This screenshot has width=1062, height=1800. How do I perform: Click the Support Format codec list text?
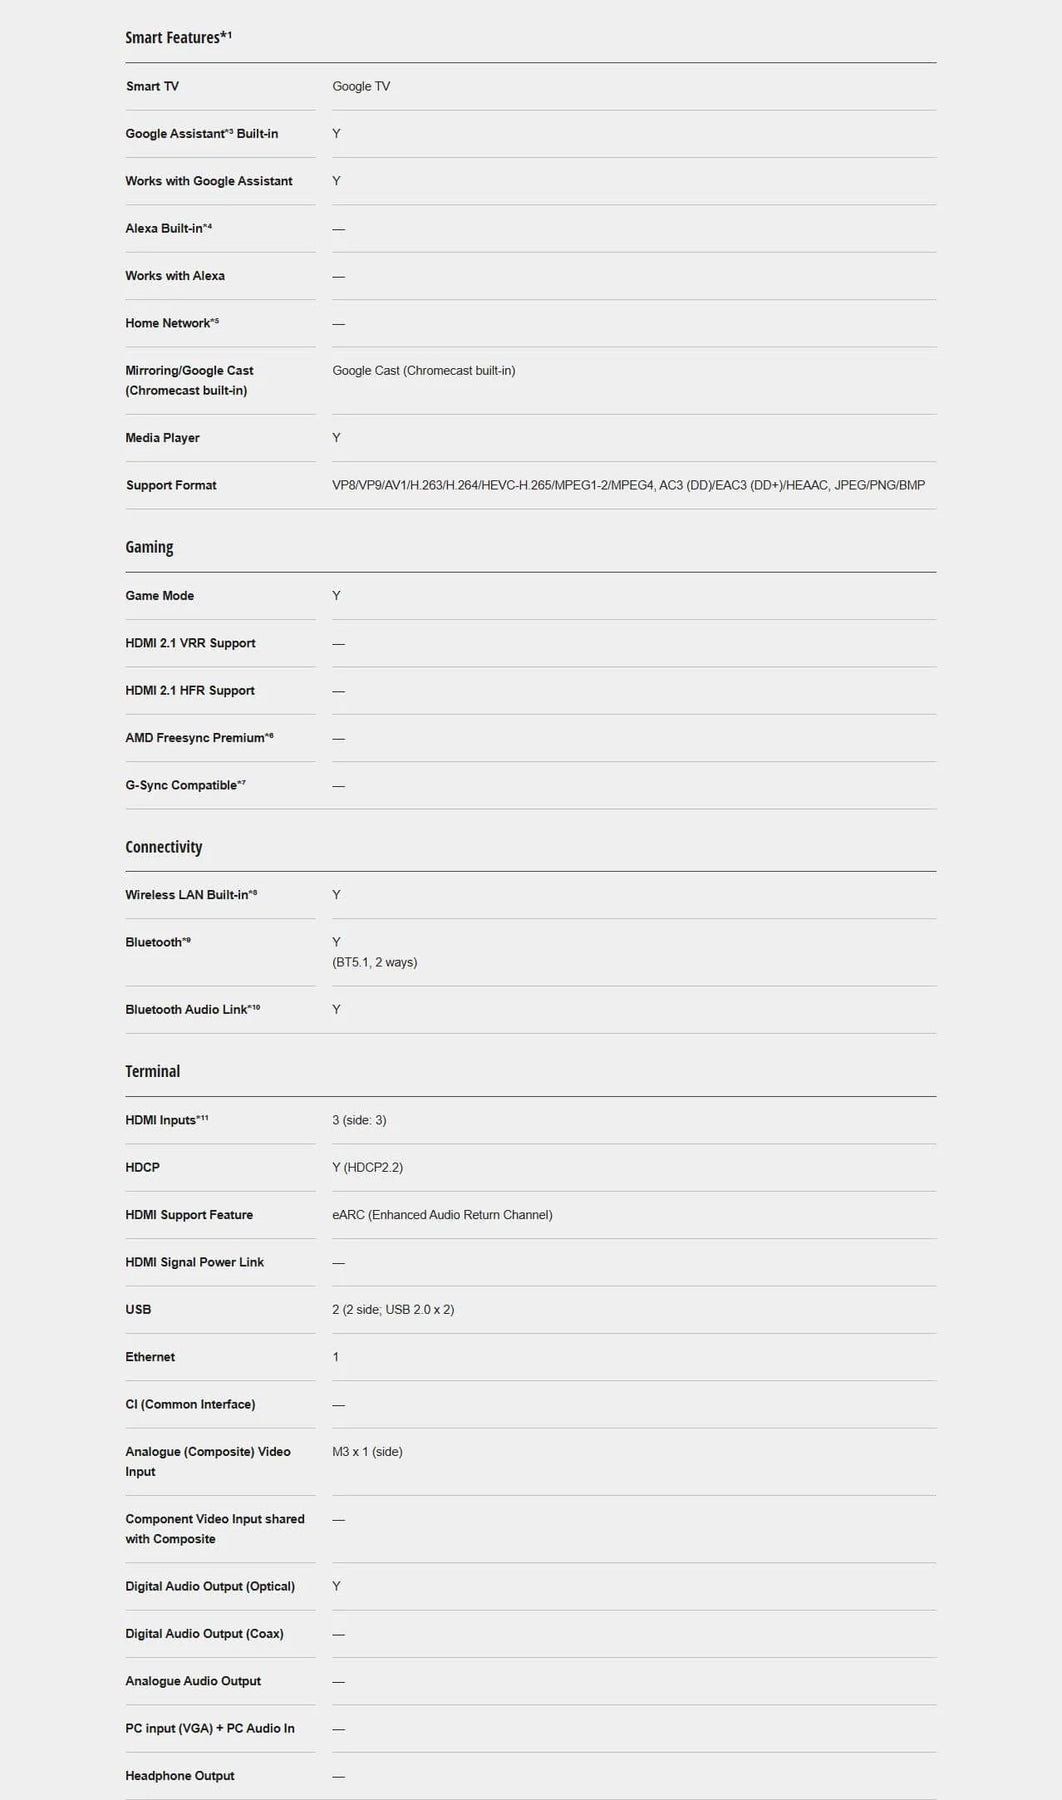click(x=628, y=486)
